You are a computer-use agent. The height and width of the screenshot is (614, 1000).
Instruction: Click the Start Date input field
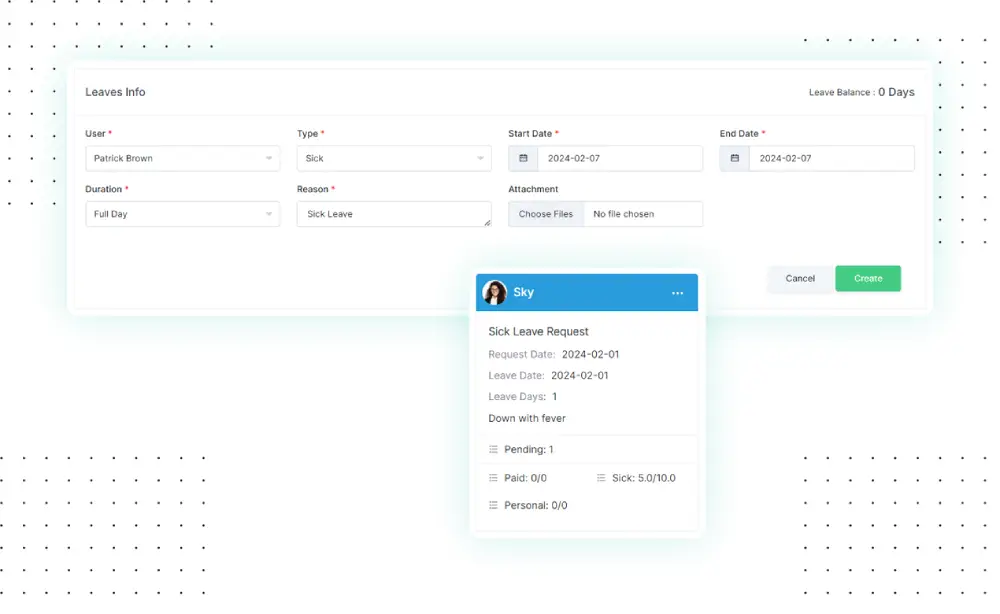620,158
